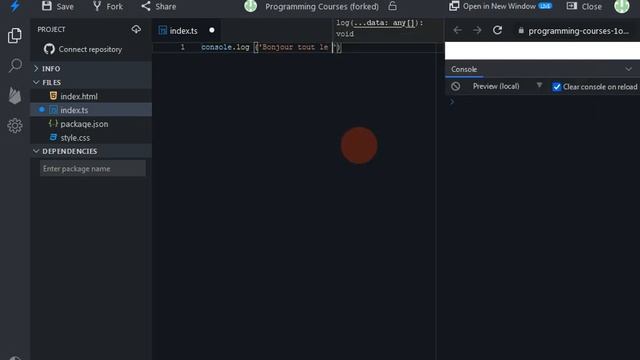Screen dimensions: 640x360
Task: Share the project
Action: (159, 7)
